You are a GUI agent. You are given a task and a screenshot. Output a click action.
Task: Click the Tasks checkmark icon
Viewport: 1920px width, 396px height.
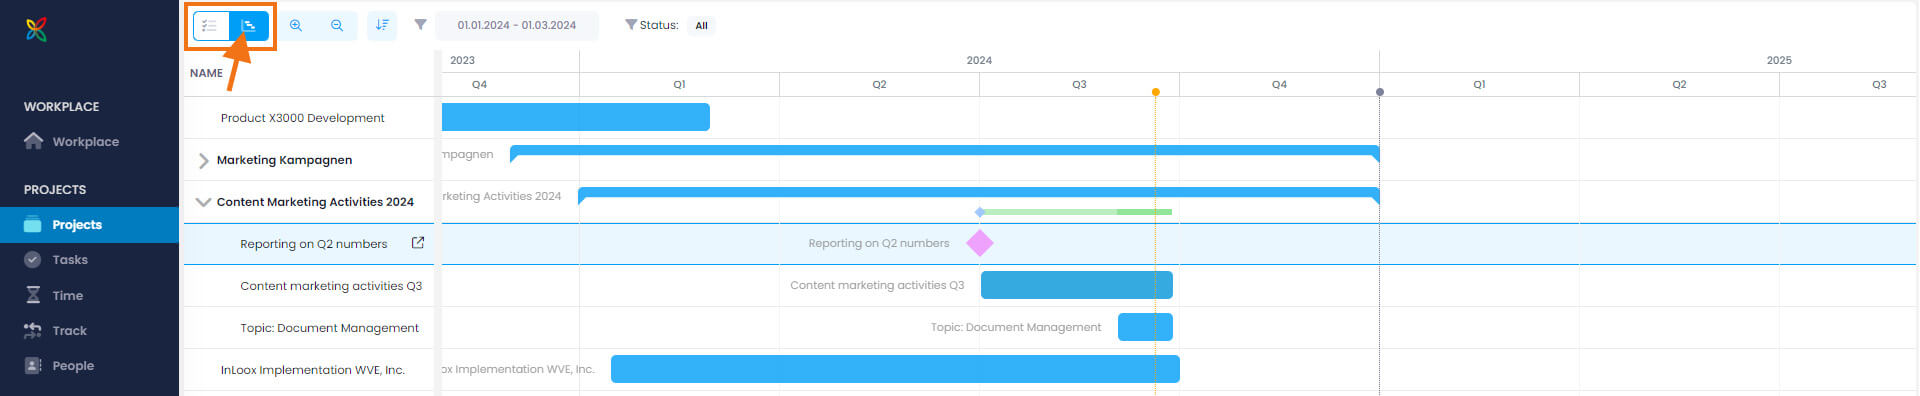point(33,259)
